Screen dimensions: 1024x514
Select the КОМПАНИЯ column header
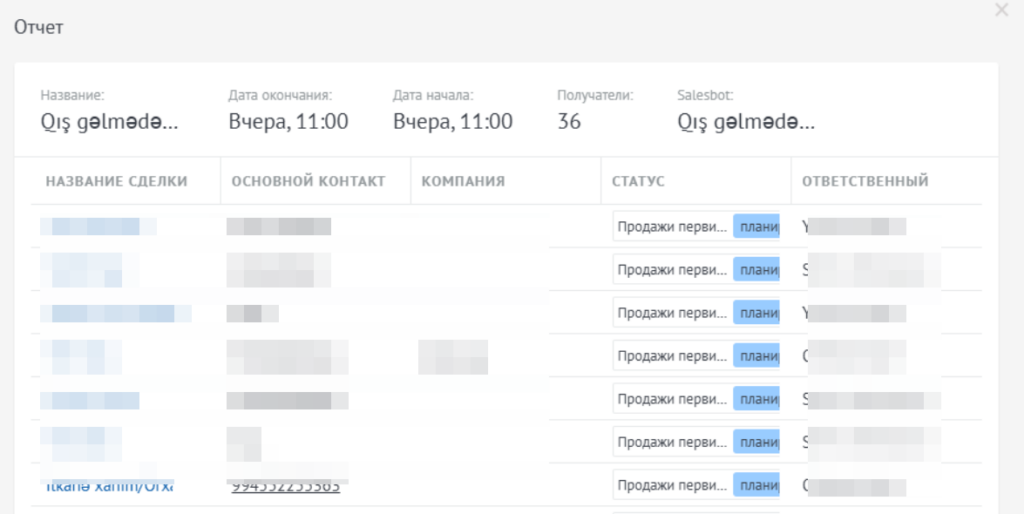pos(463,181)
